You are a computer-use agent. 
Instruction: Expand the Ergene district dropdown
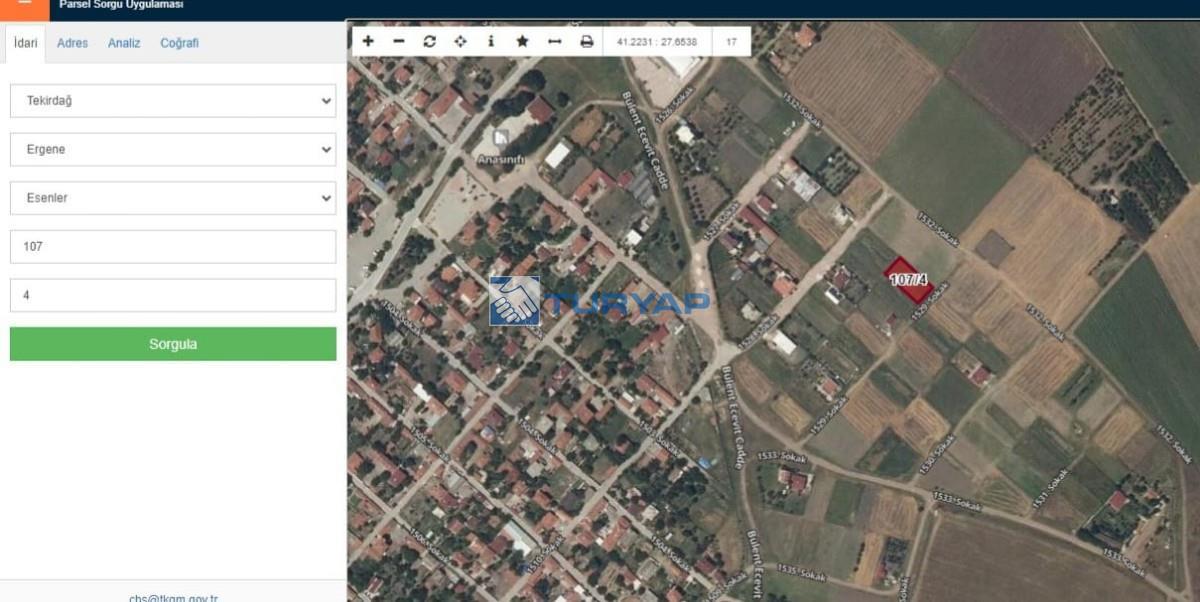coord(173,150)
